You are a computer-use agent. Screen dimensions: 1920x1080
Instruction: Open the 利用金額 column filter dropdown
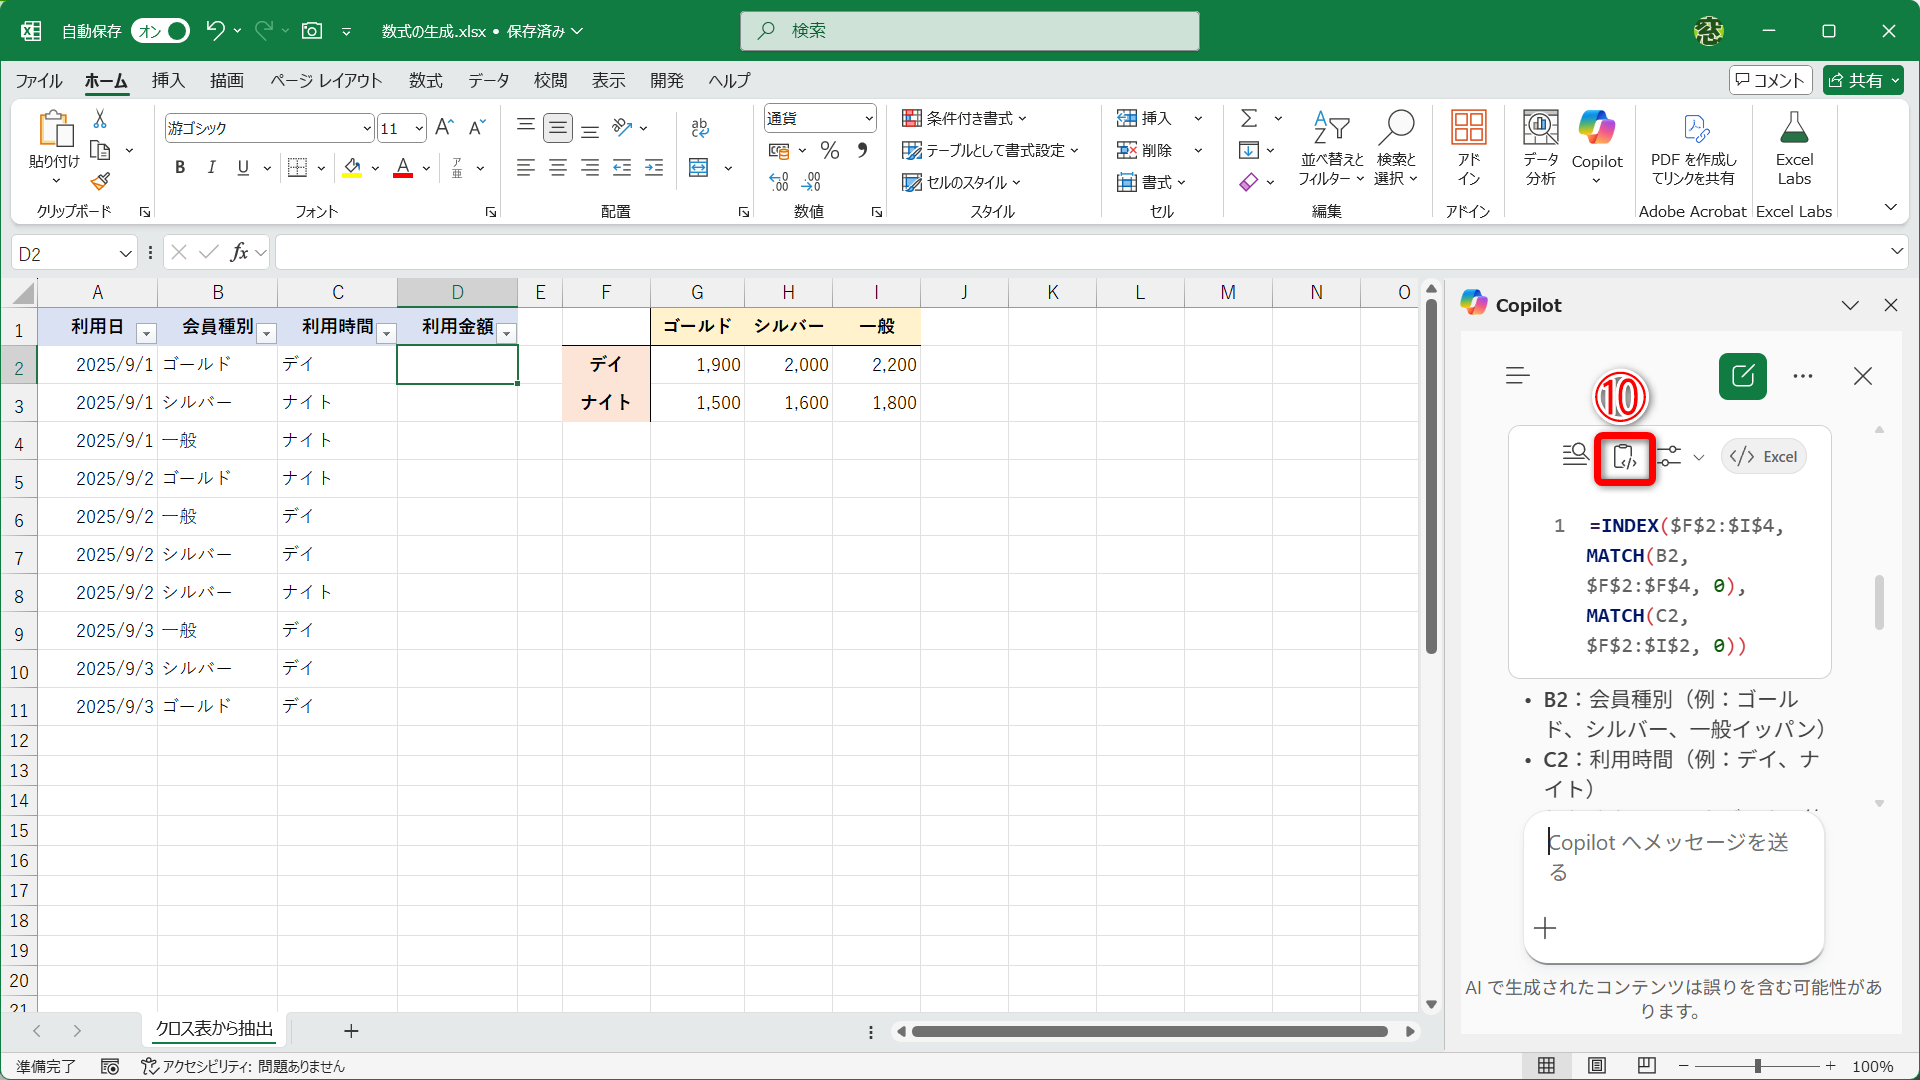pos(507,333)
